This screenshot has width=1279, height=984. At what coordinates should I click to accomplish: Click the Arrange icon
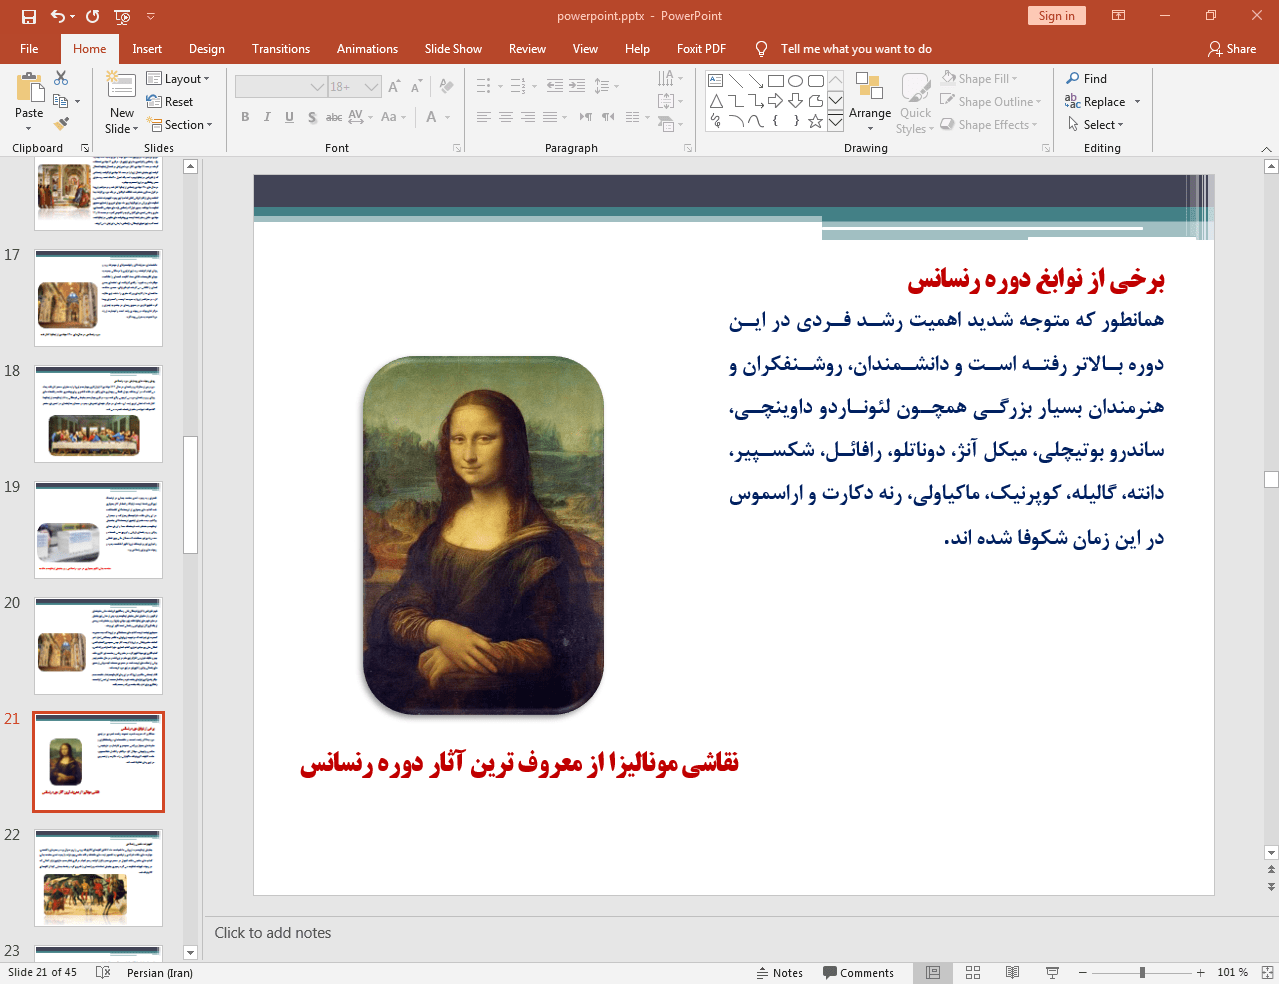click(x=870, y=101)
